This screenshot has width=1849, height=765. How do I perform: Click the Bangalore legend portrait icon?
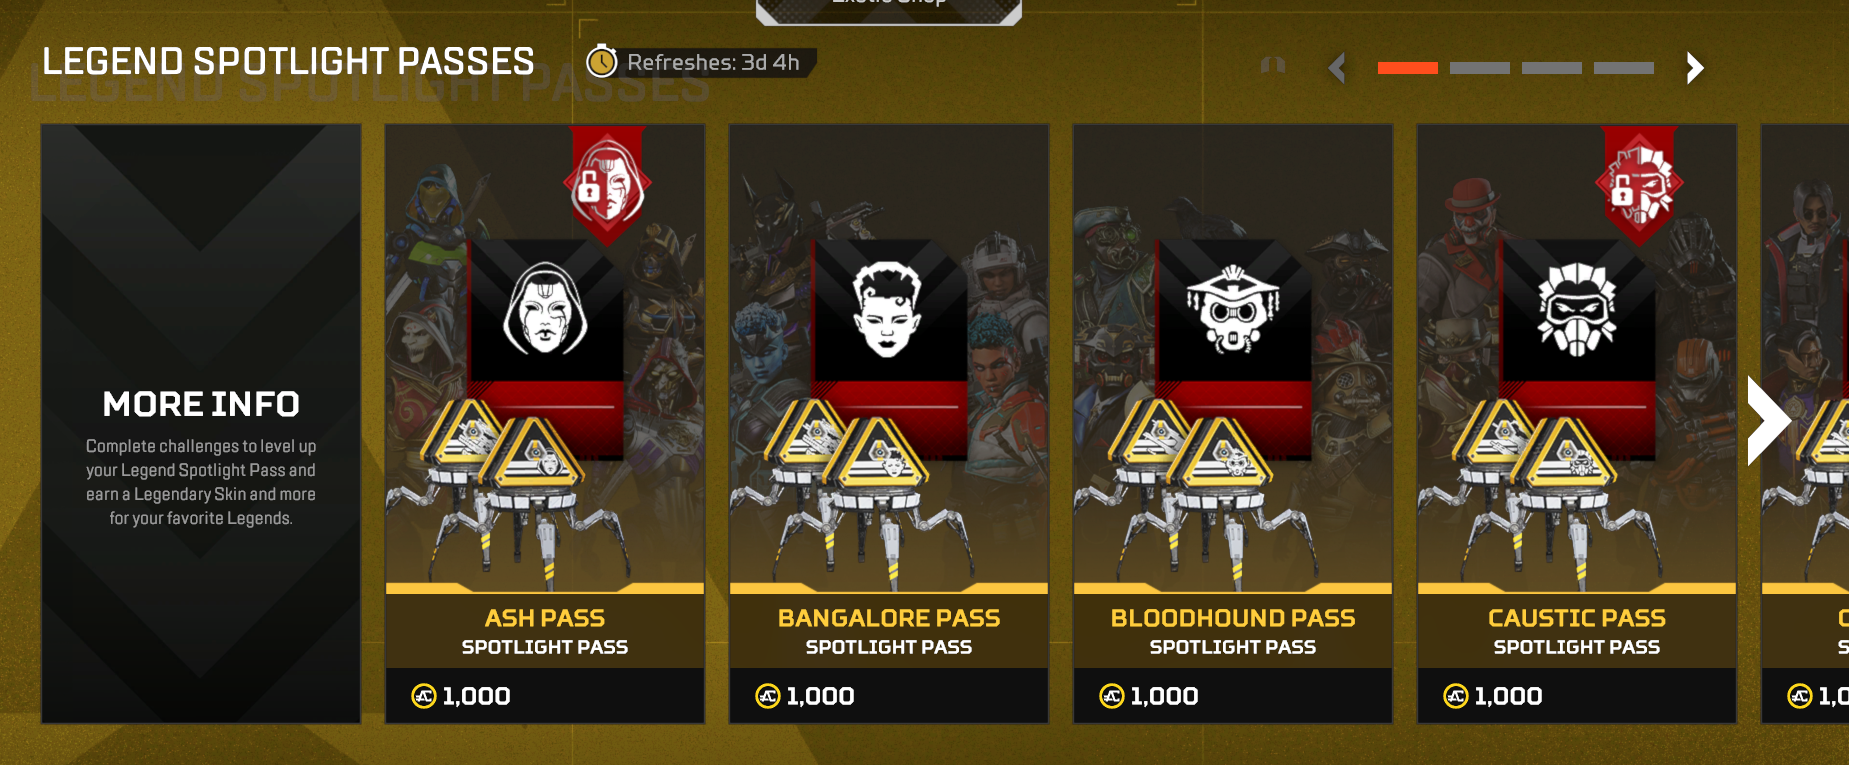point(888,309)
